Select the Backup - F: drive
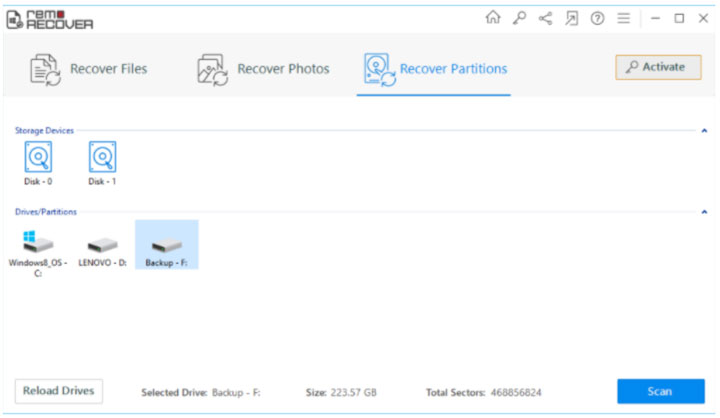 (x=167, y=245)
